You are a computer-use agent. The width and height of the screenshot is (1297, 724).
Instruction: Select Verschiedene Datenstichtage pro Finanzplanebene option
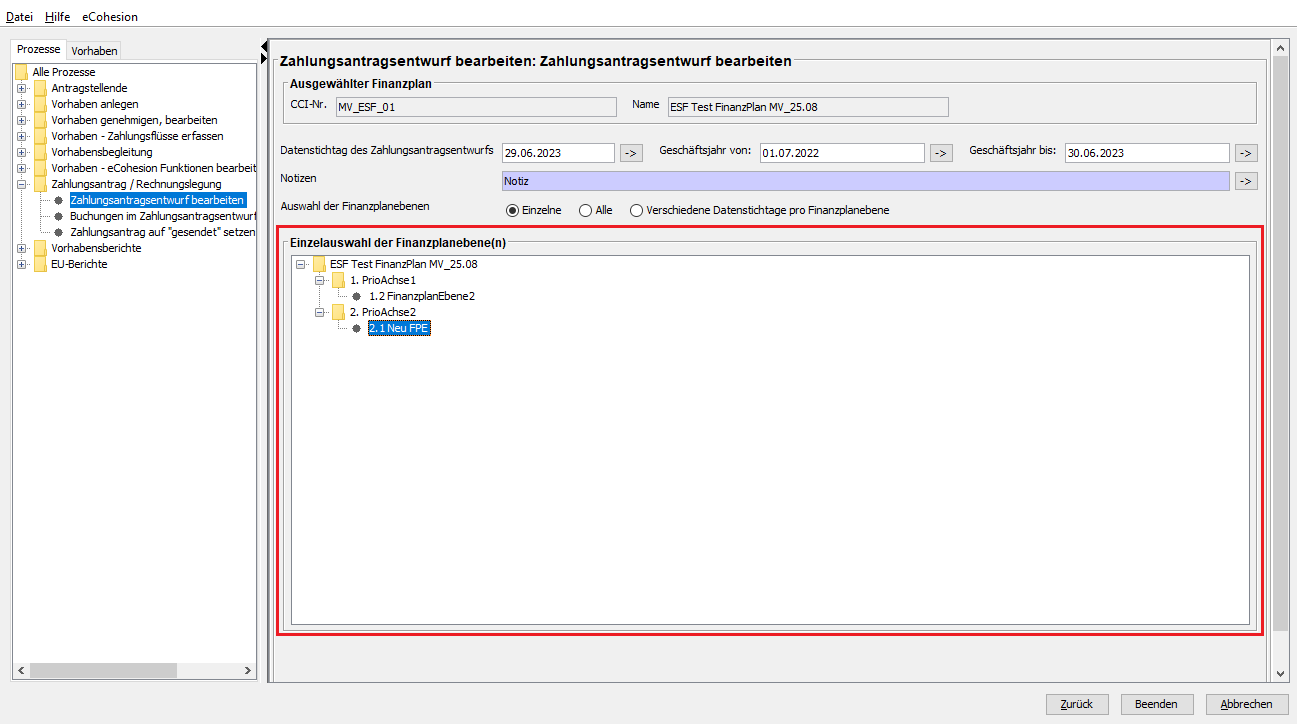pos(636,210)
